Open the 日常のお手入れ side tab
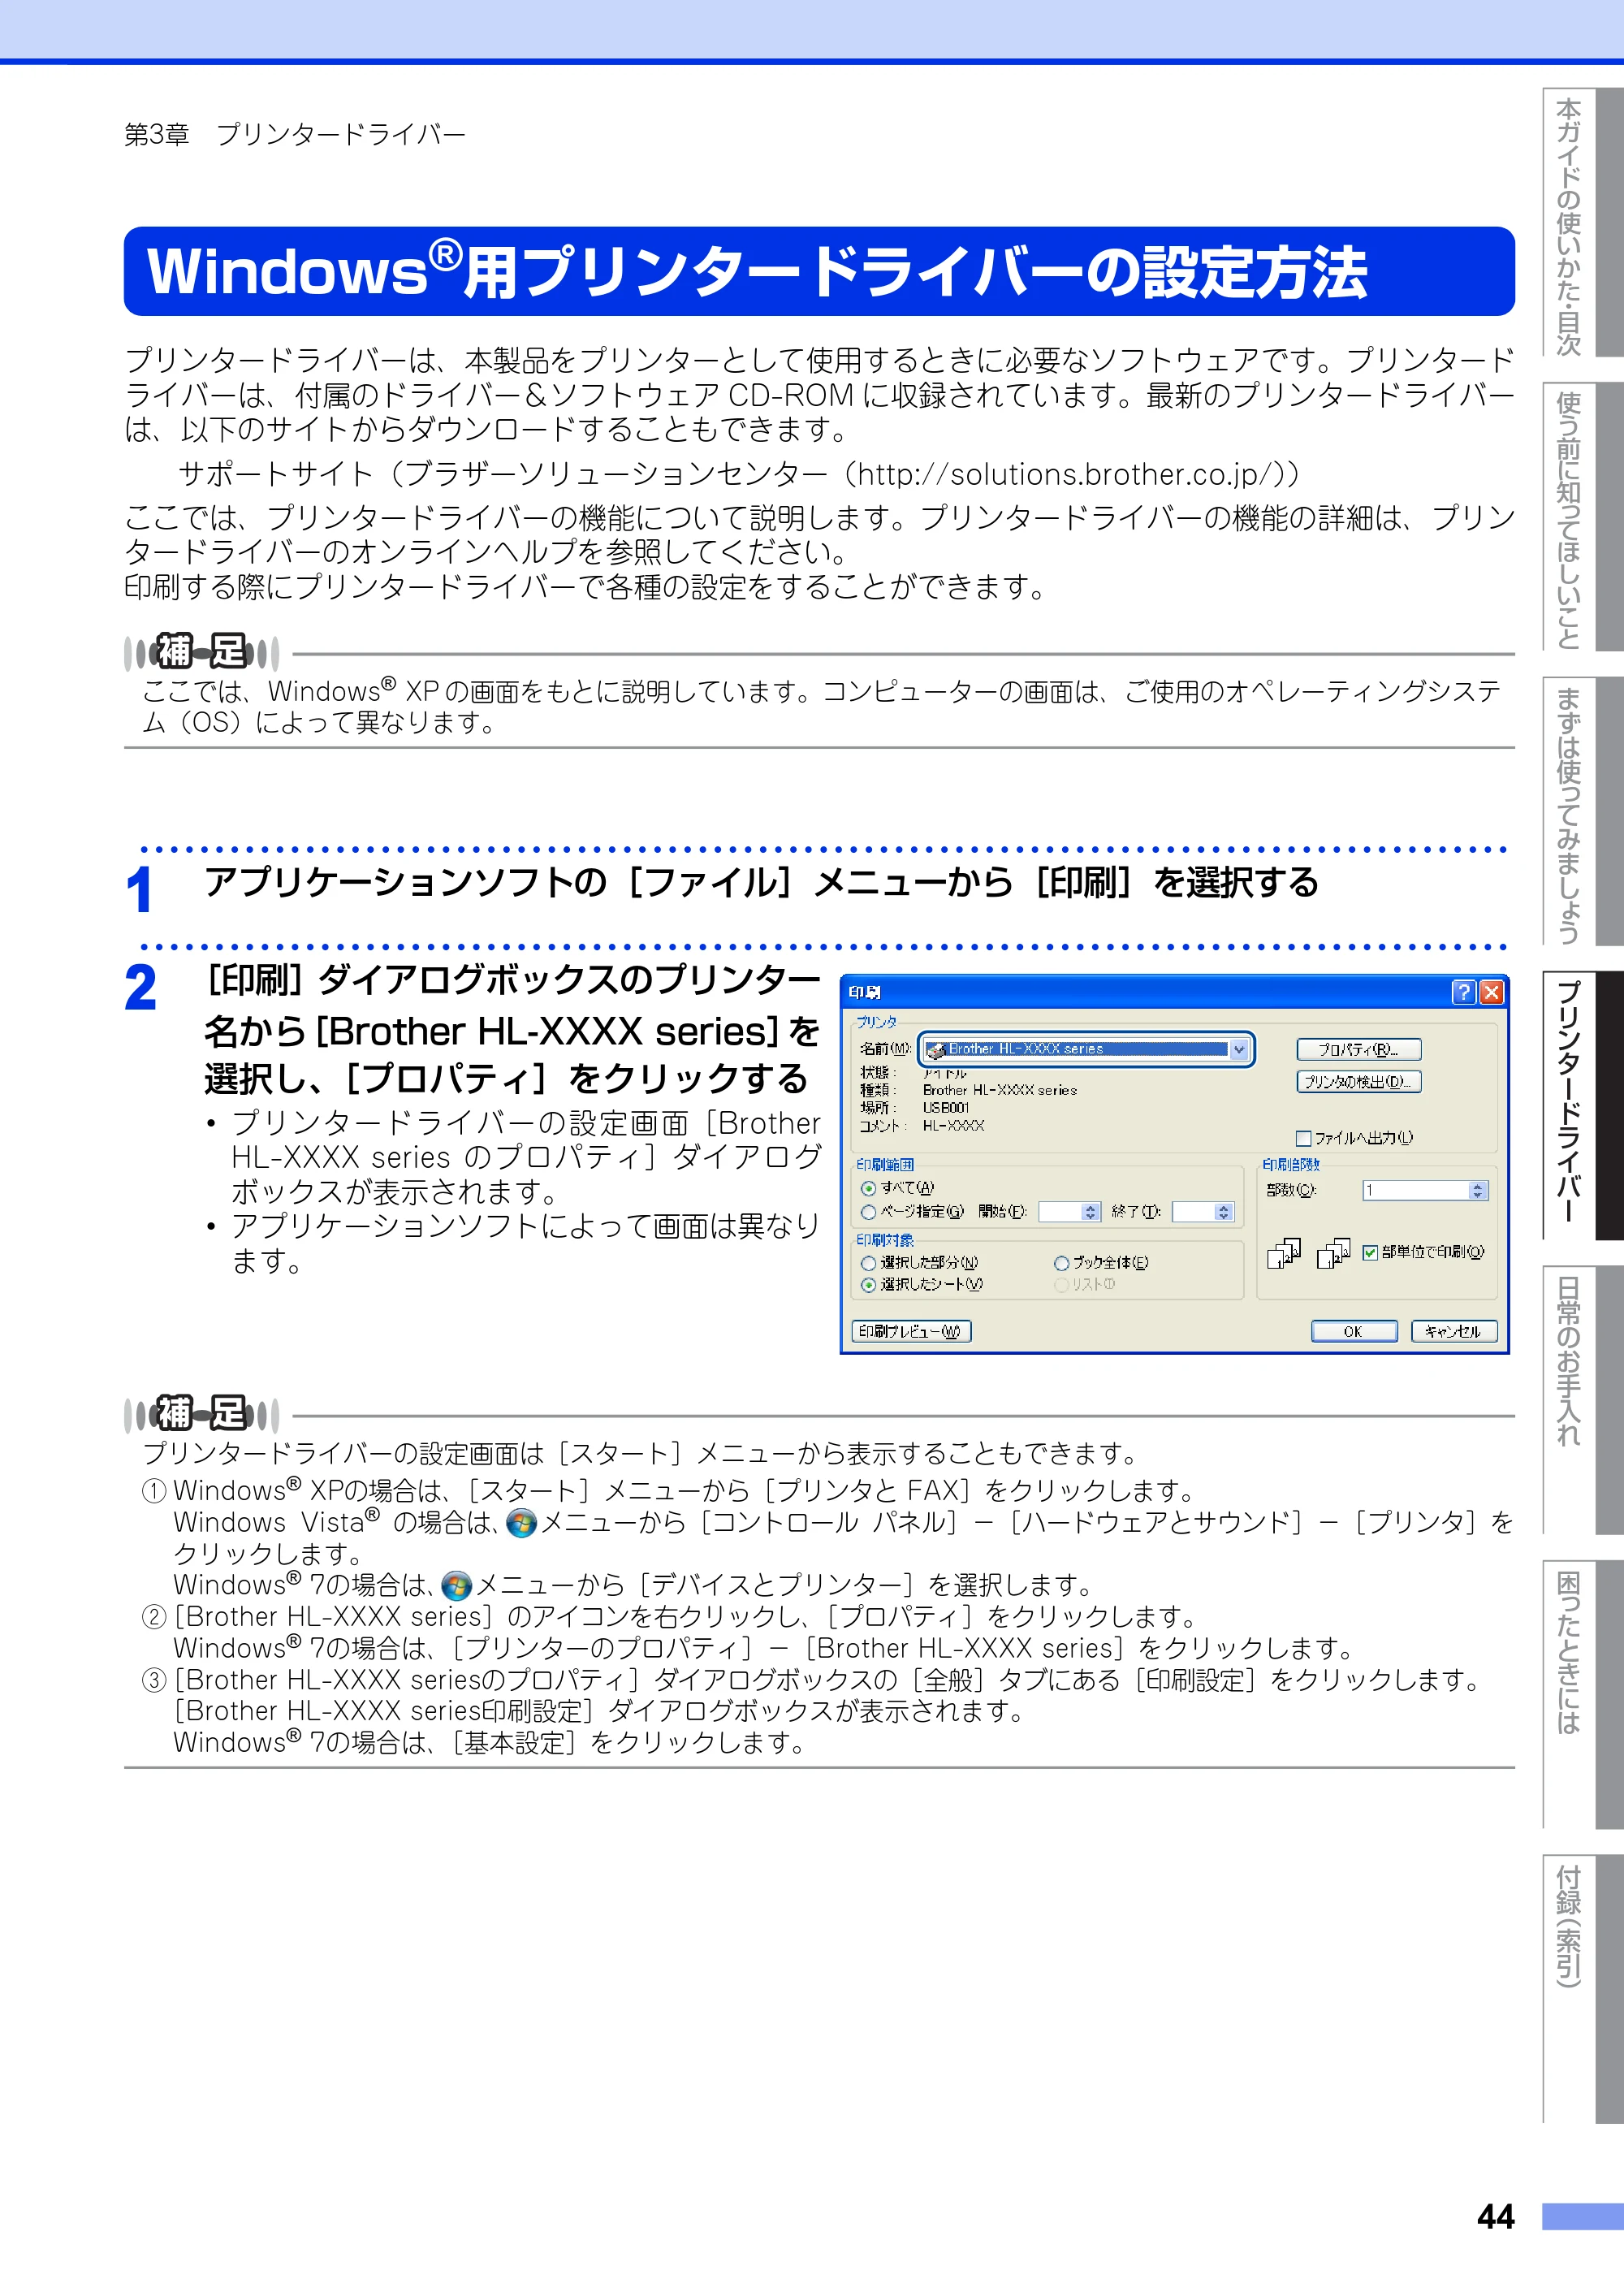1624x2292 pixels. pyautogui.click(x=1583, y=1400)
